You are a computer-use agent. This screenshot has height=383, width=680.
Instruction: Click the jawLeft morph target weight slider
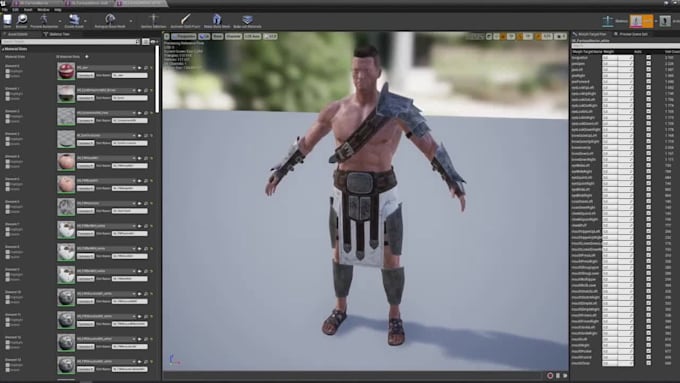click(618, 69)
